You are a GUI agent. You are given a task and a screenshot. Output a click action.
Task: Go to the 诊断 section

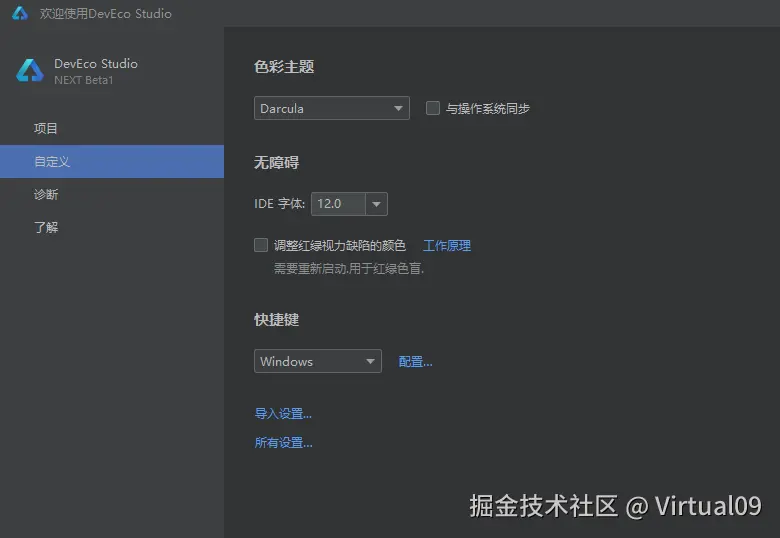click(x=112, y=194)
